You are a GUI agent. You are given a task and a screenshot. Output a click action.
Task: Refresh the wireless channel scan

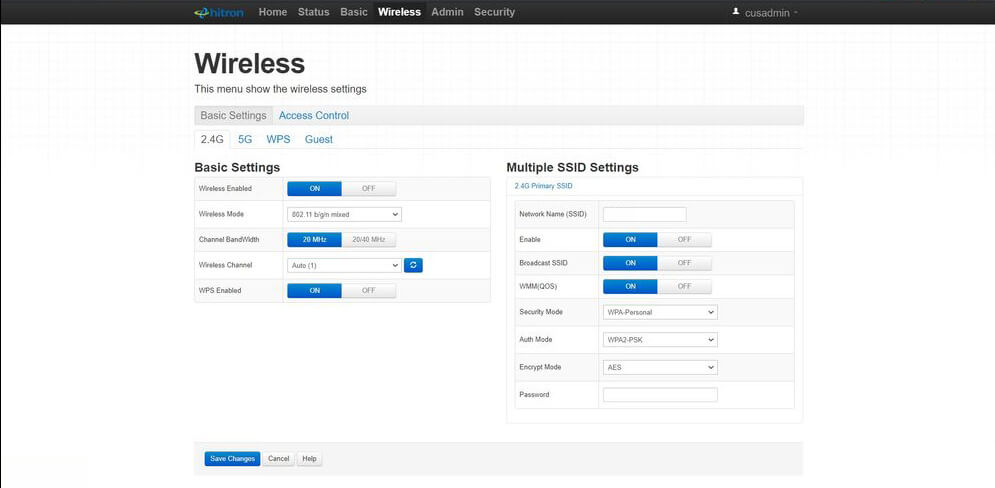tap(413, 265)
